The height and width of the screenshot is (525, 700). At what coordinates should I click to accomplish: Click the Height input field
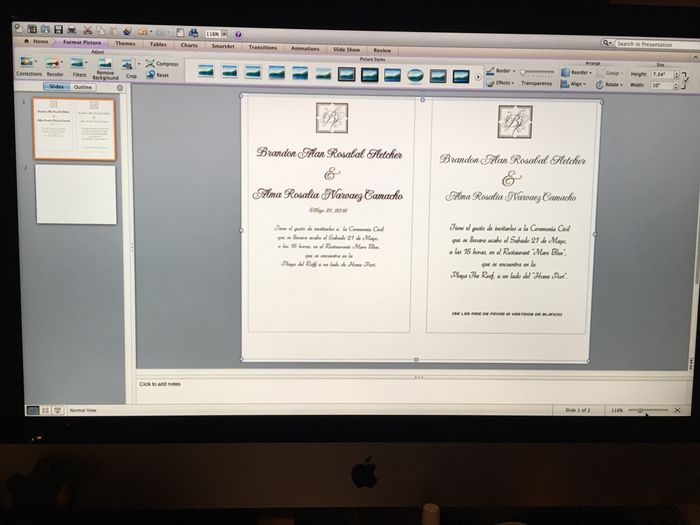(662, 75)
